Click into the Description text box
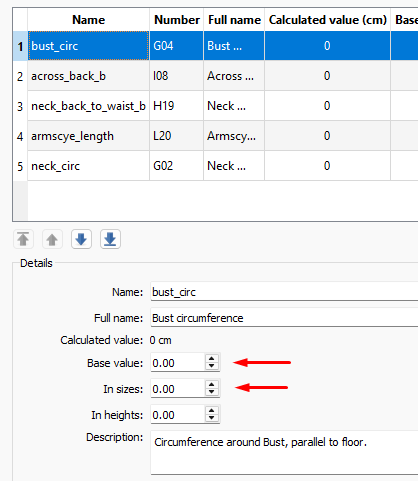Viewport: 418px width, 481px height. pyautogui.click(x=284, y=452)
